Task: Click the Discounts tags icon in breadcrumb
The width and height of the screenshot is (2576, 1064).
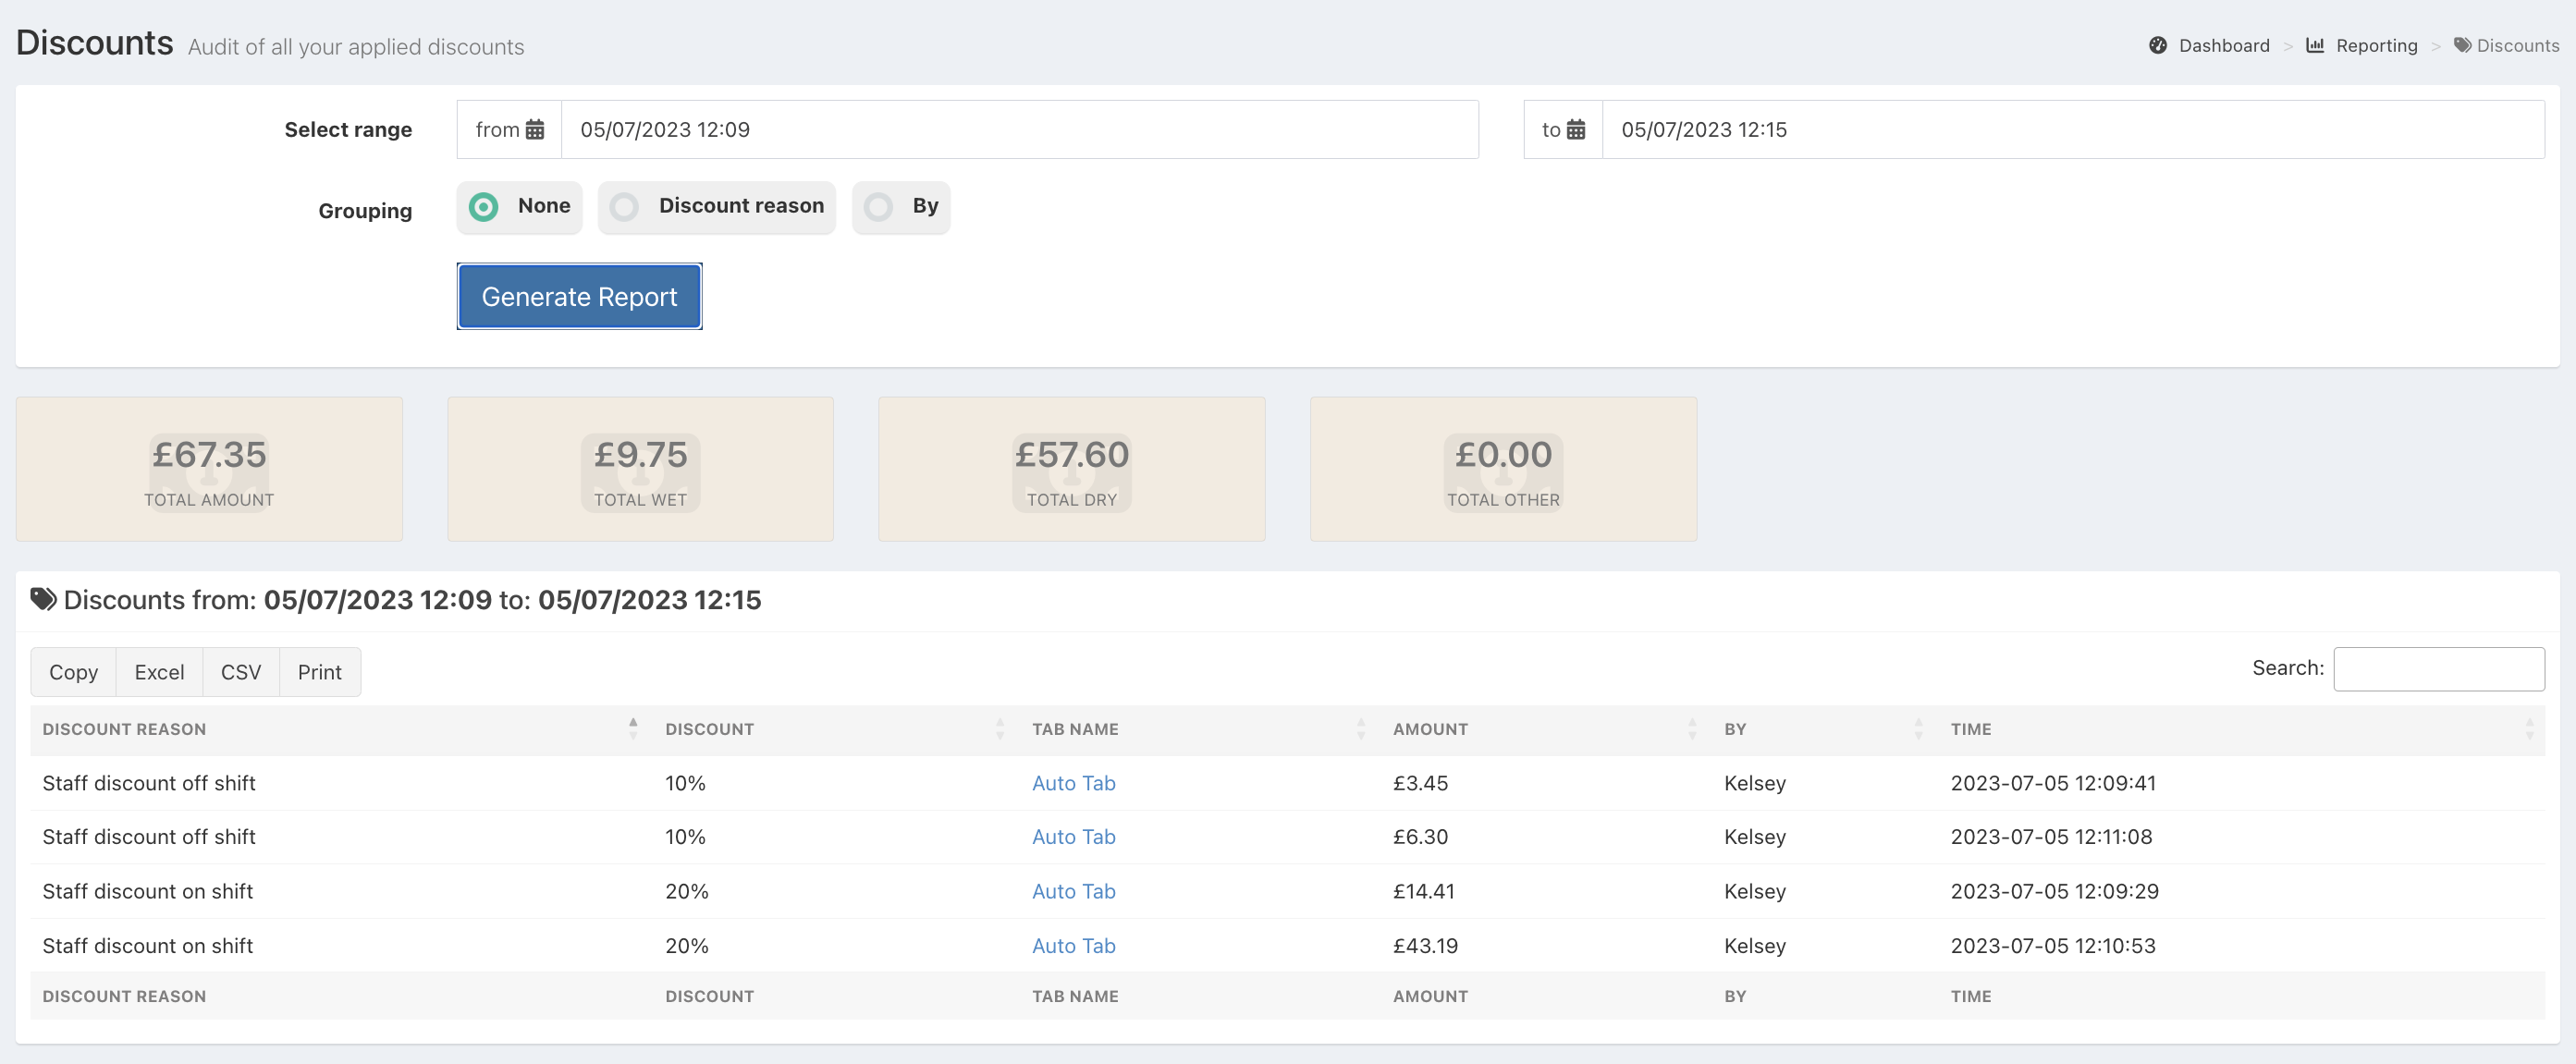Action: 2462,46
